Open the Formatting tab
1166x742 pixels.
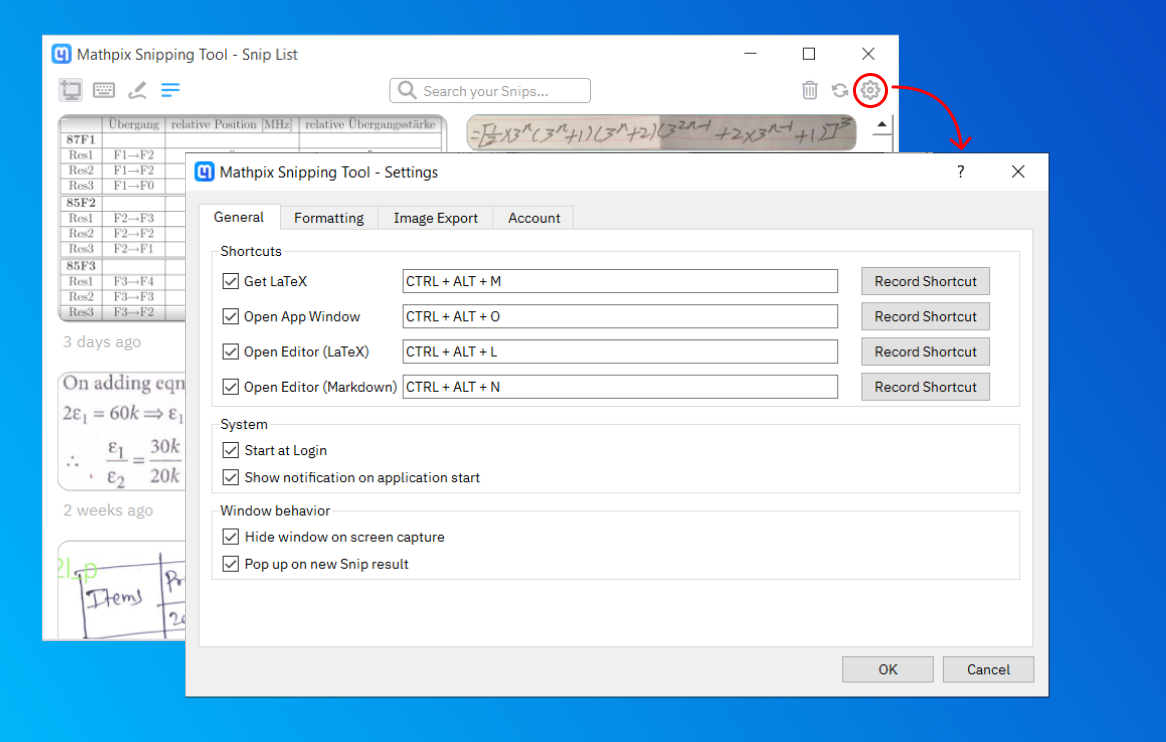point(329,218)
